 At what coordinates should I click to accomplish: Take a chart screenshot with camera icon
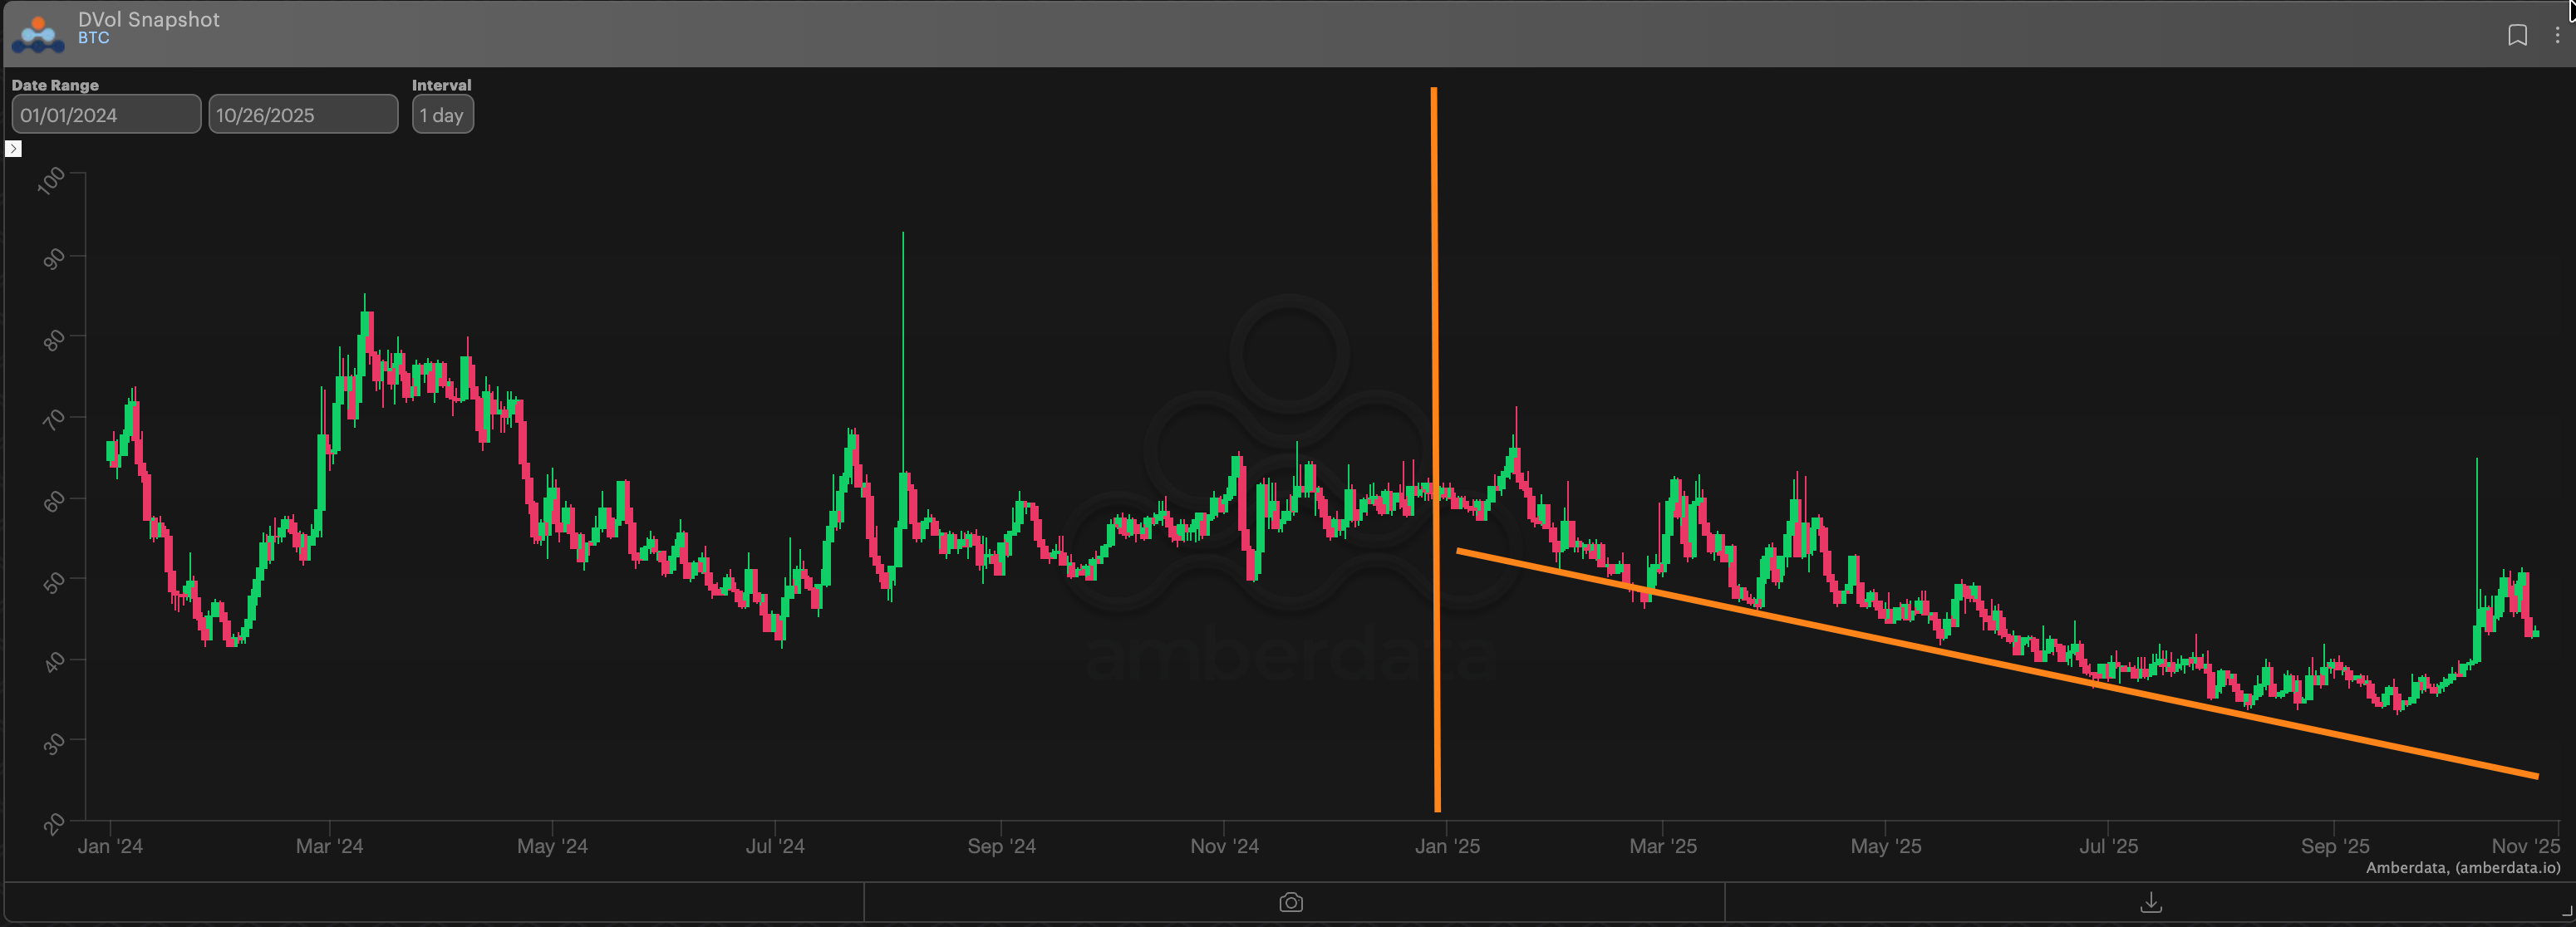click(x=1291, y=902)
